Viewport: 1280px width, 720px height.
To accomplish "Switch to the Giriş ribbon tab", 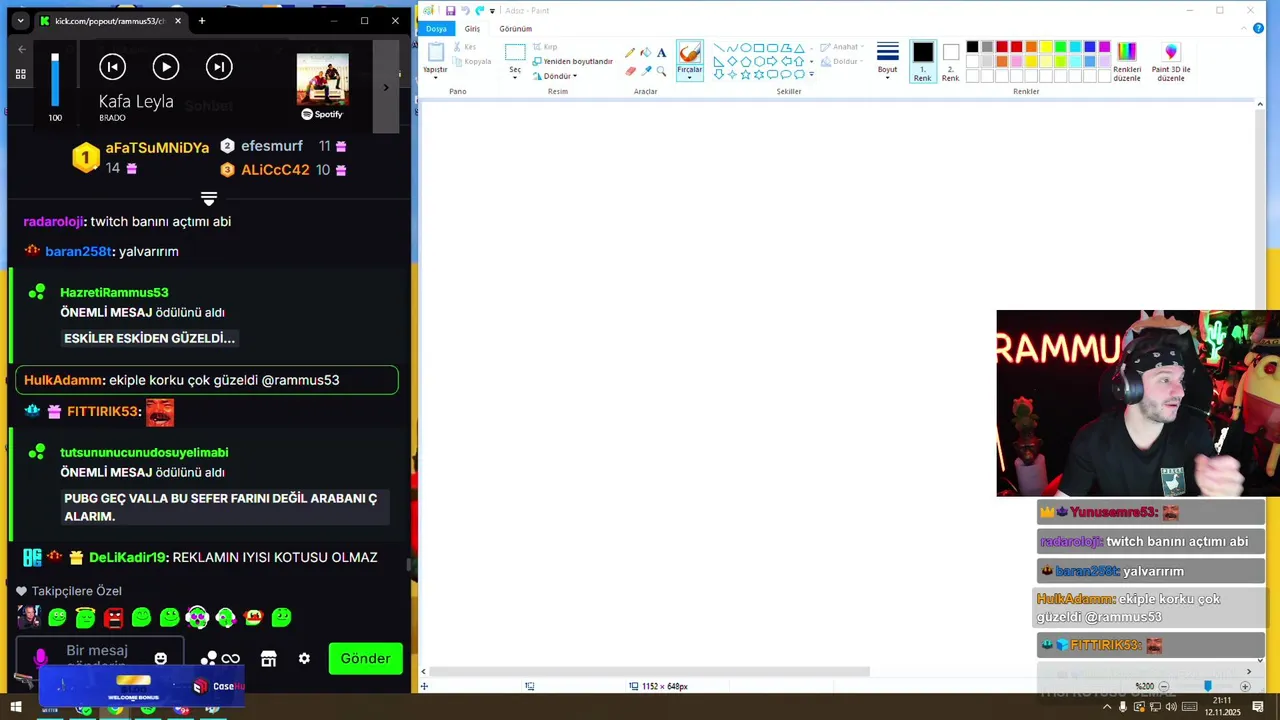I will (x=472, y=29).
